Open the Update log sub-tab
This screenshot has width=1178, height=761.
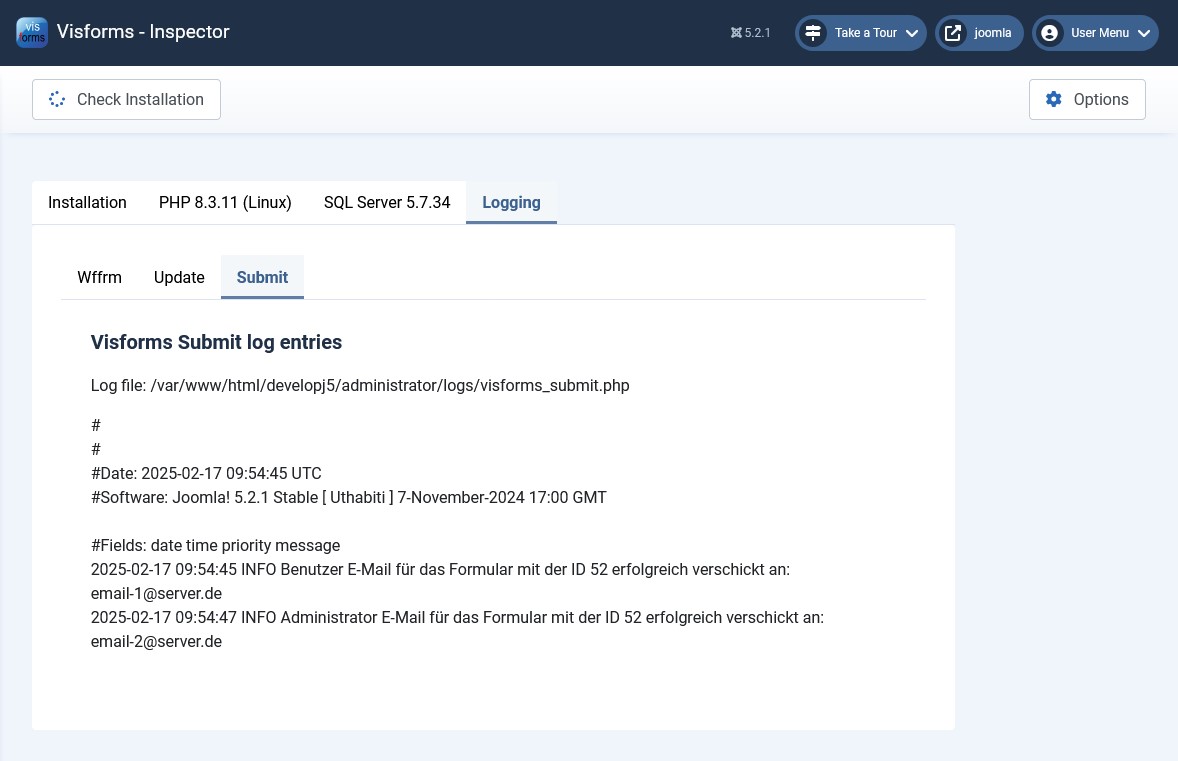tap(179, 277)
